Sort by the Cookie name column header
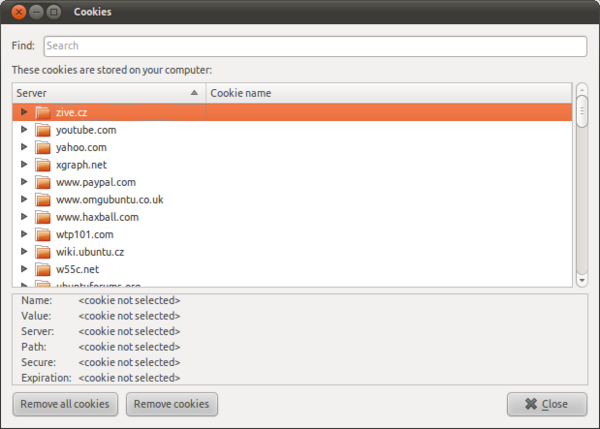The image size is (600, 429). click(x=390, y=93)
